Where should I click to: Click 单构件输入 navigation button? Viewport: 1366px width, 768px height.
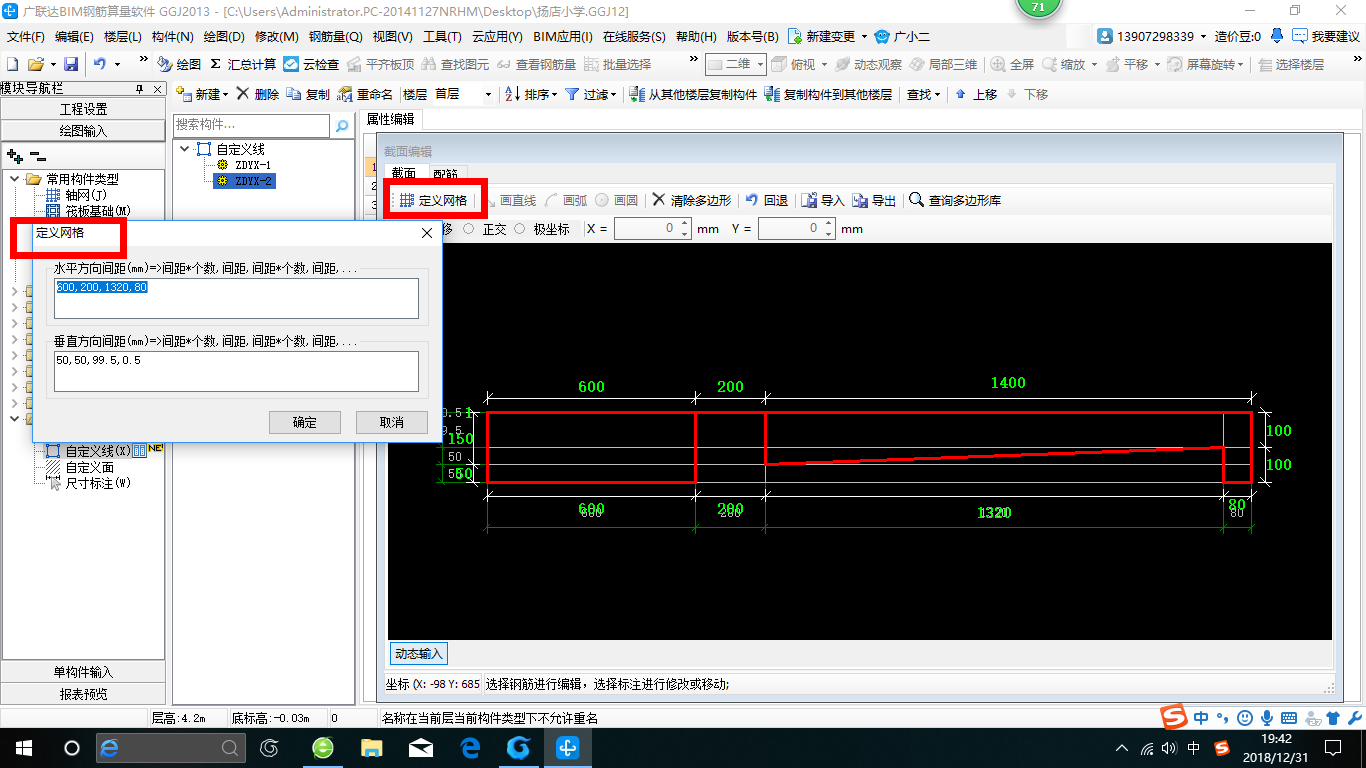[x=84, y=672]
